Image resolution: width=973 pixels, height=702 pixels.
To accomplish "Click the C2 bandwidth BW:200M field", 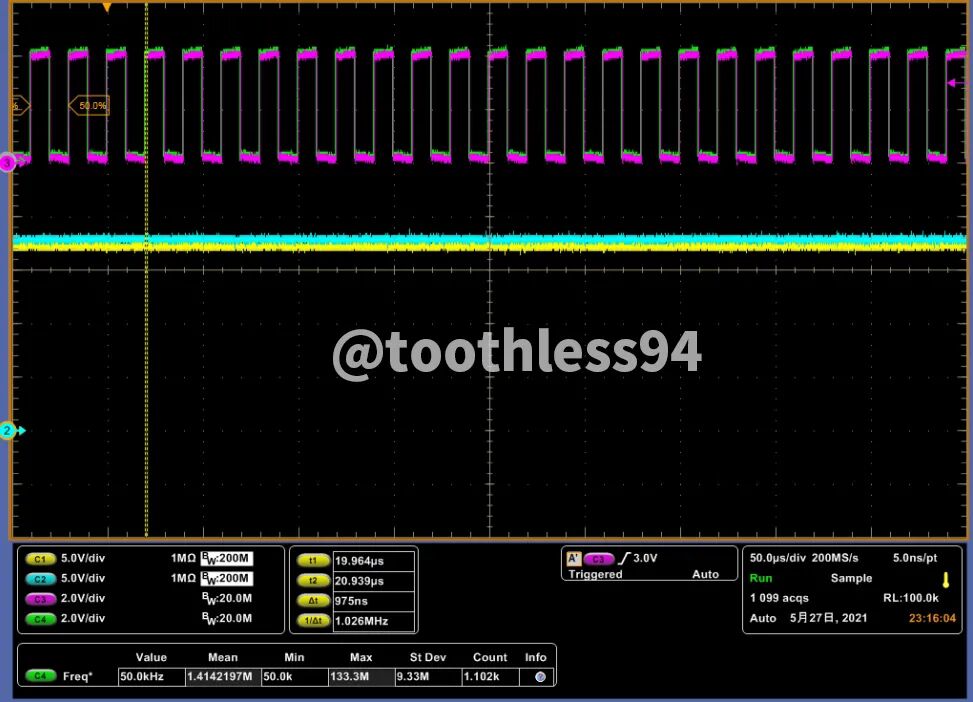I will [226, 578].
